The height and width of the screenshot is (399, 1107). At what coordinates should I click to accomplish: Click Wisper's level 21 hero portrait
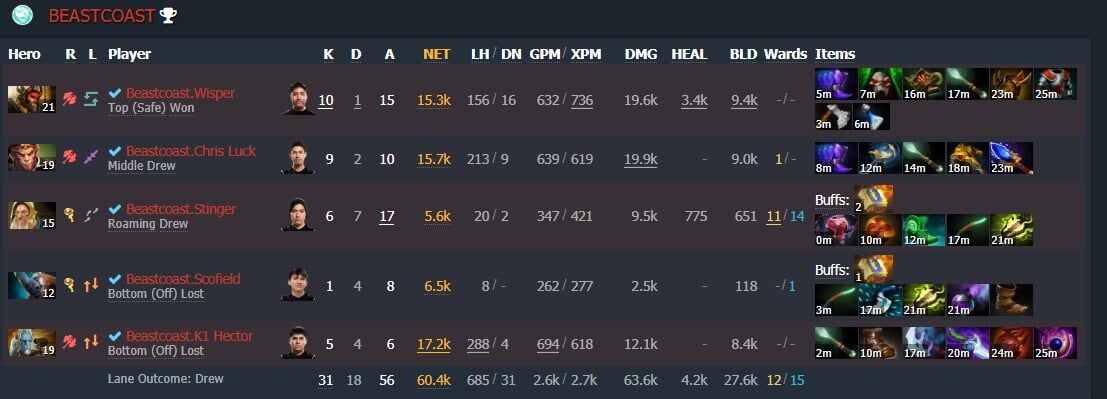coord(32,100)
